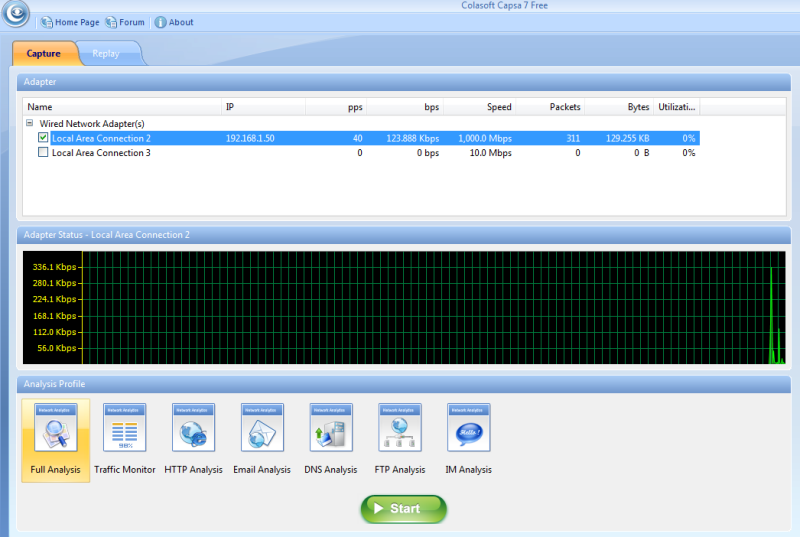Select the Email Analysis profile icon
The image size is (800, 537).
pos(262,427)
